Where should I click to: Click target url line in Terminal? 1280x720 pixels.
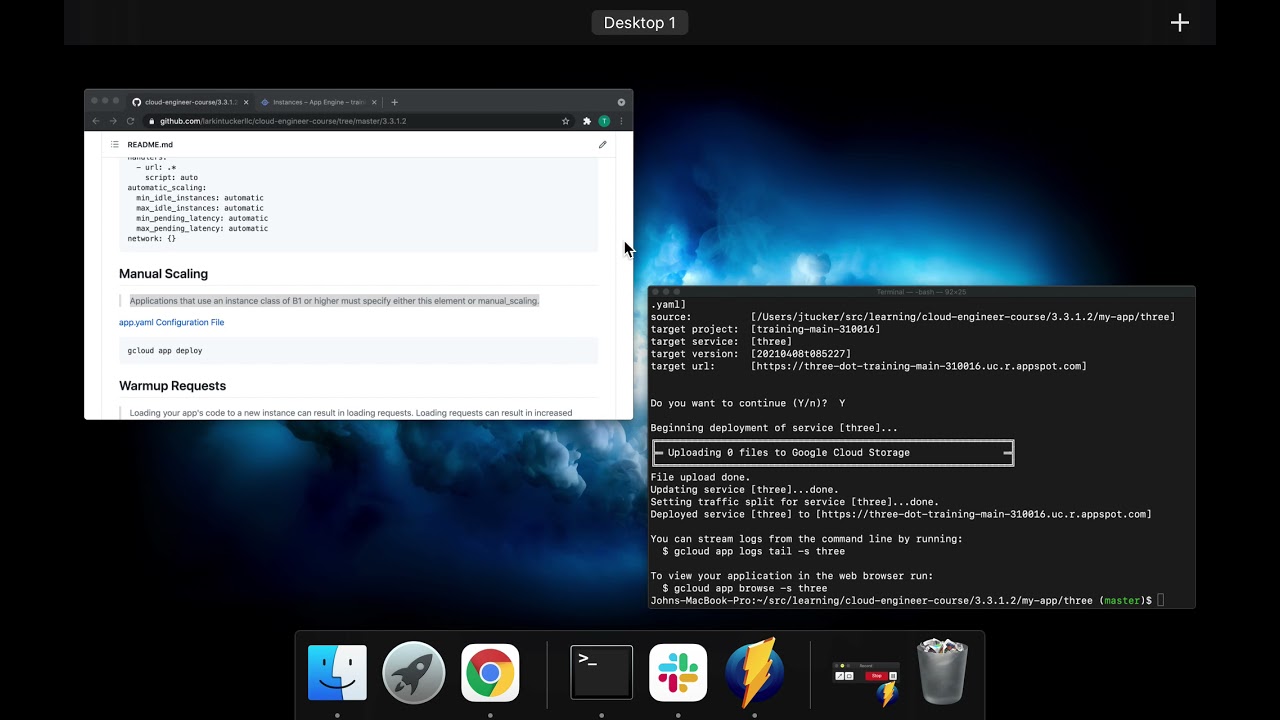(868, 366)
